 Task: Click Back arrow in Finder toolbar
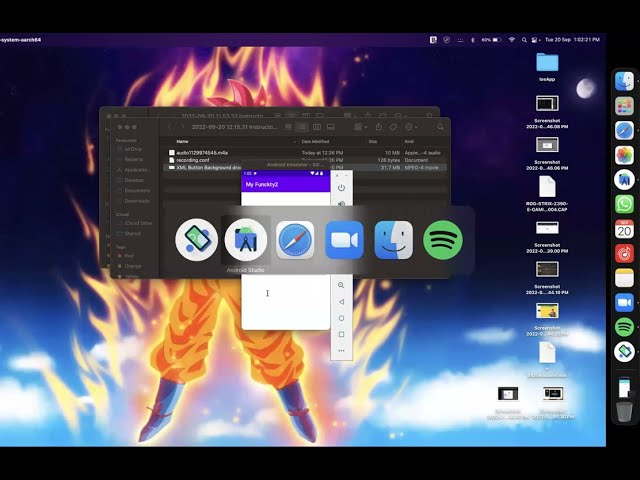click(x=170, y=127)
